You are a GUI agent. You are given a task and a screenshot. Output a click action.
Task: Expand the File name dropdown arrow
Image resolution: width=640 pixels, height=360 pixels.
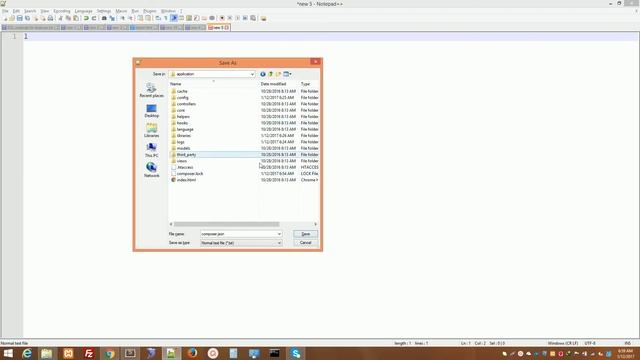point(279,234)
